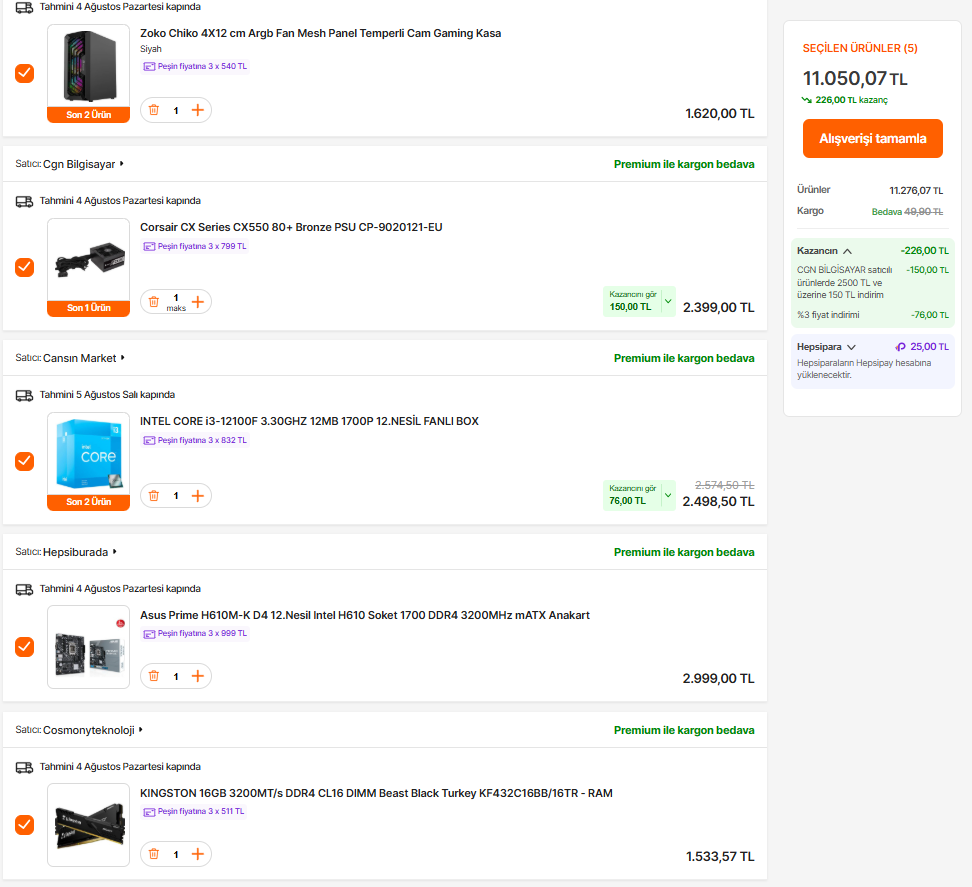Click Asus motherboard product thumbnail
This screenshot has width=972, height=887.
[89, 647]
